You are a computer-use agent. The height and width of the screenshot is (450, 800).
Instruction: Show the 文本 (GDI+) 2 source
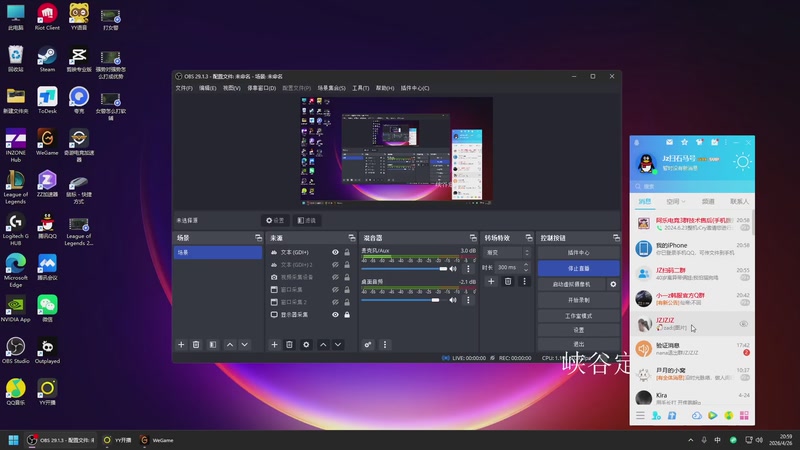pyautogui.click(x=335, y=265)
